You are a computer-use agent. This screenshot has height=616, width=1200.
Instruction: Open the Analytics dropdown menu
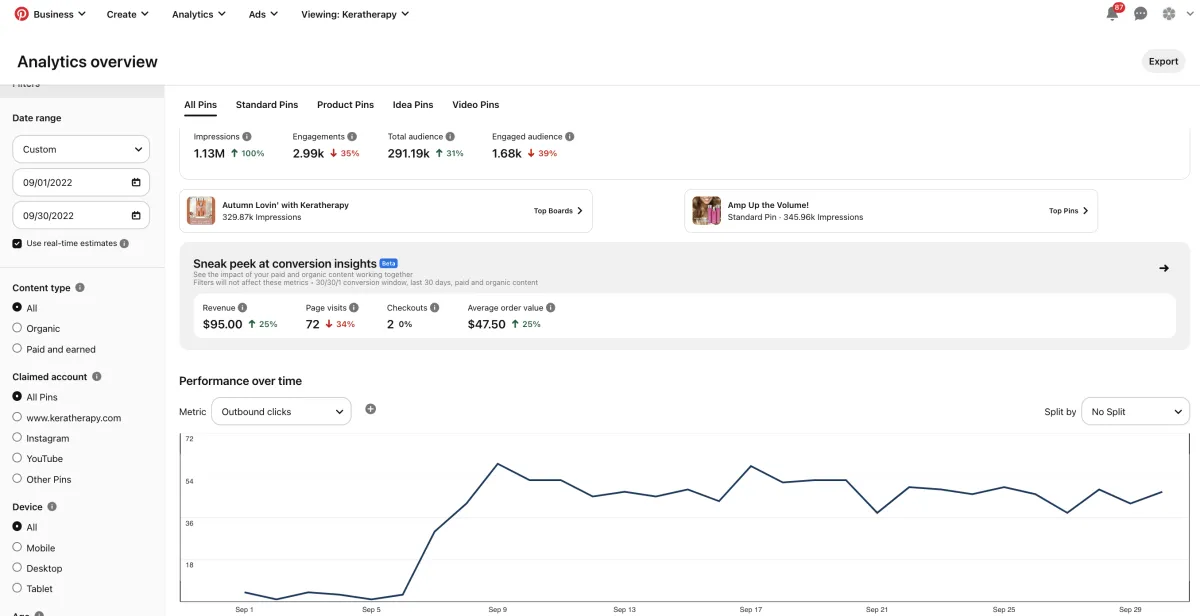click(199, 14)
